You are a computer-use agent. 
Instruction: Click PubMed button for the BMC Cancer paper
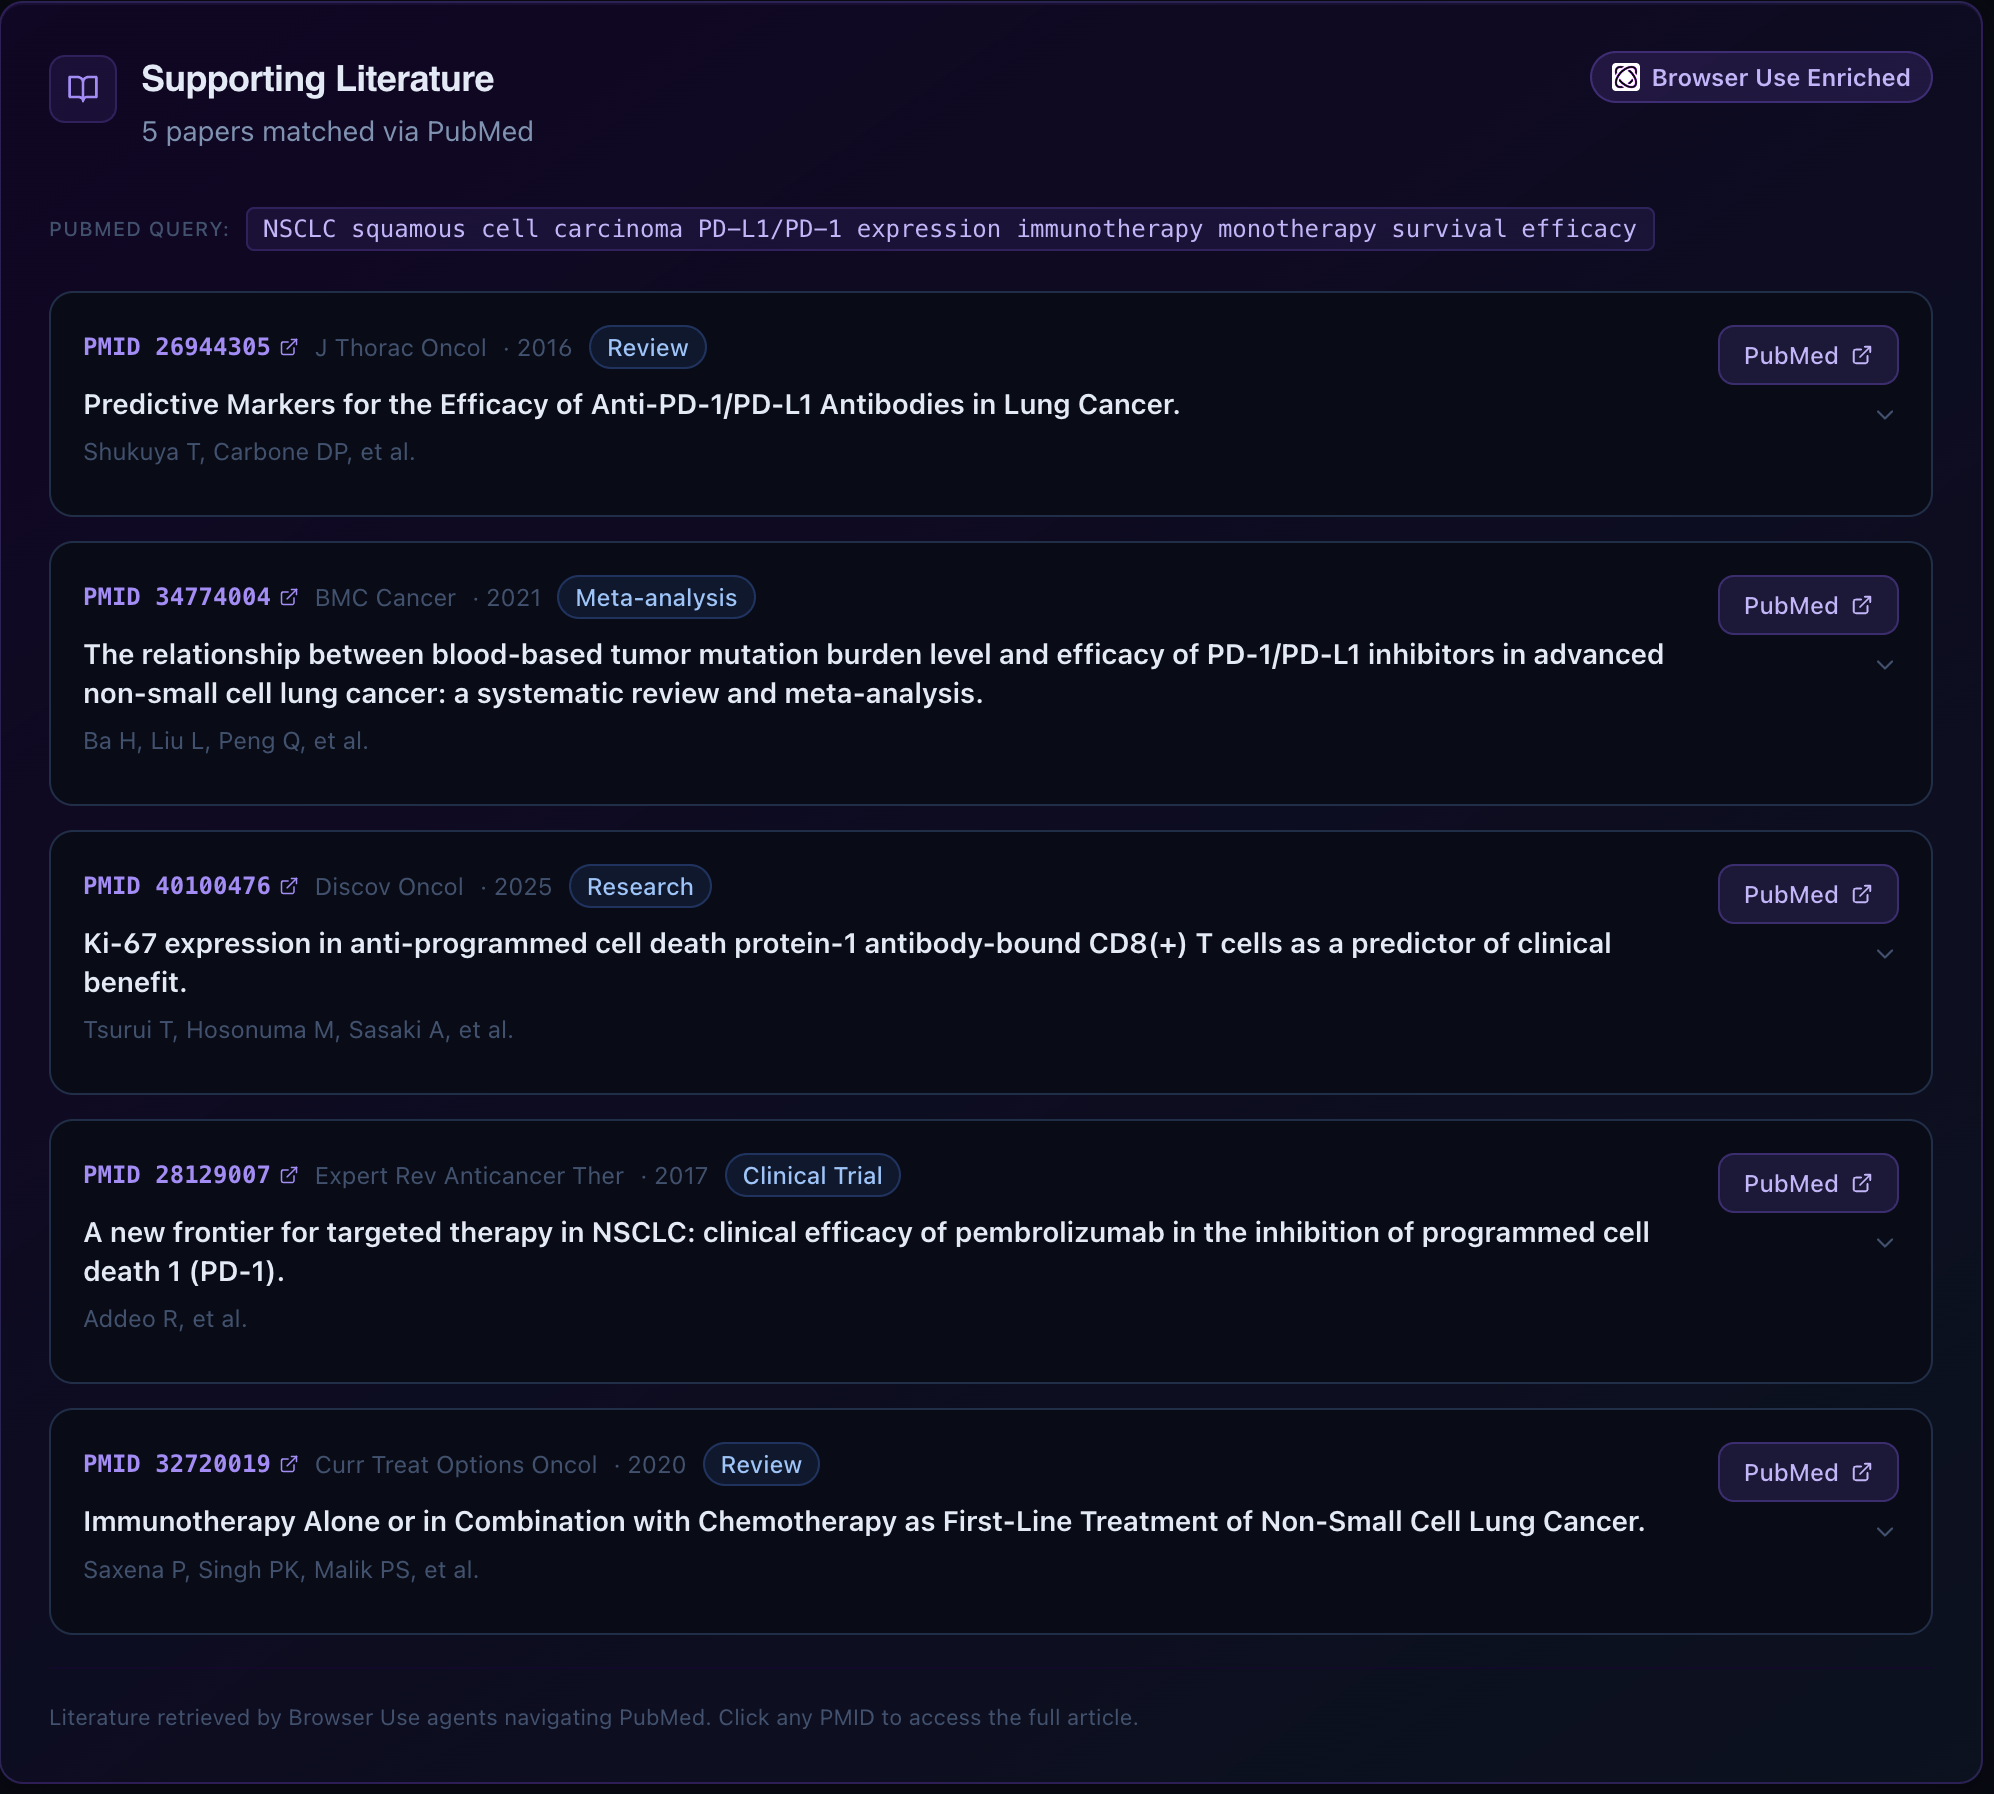pos(1807,605)
